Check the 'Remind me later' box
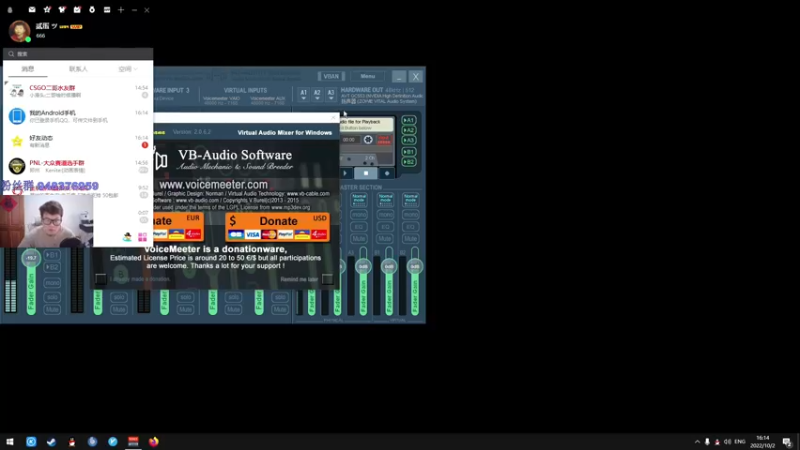The width and height of the screenshot is (800, 450). (328, 279)
